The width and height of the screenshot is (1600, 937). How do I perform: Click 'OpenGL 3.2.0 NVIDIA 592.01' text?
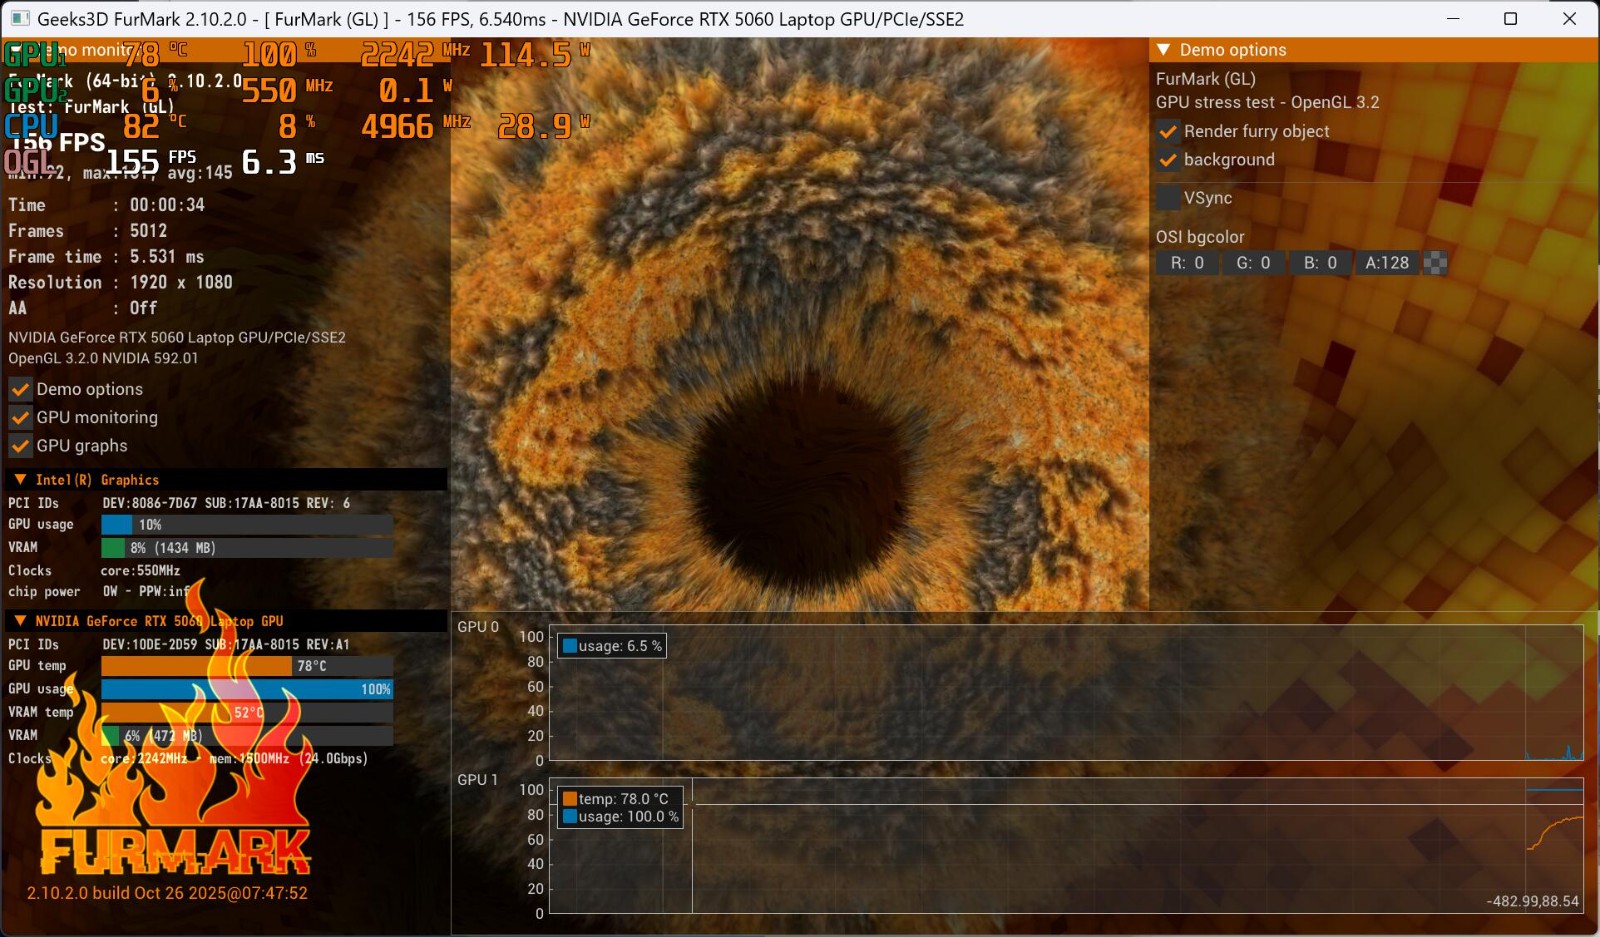(x=103, y=358)
